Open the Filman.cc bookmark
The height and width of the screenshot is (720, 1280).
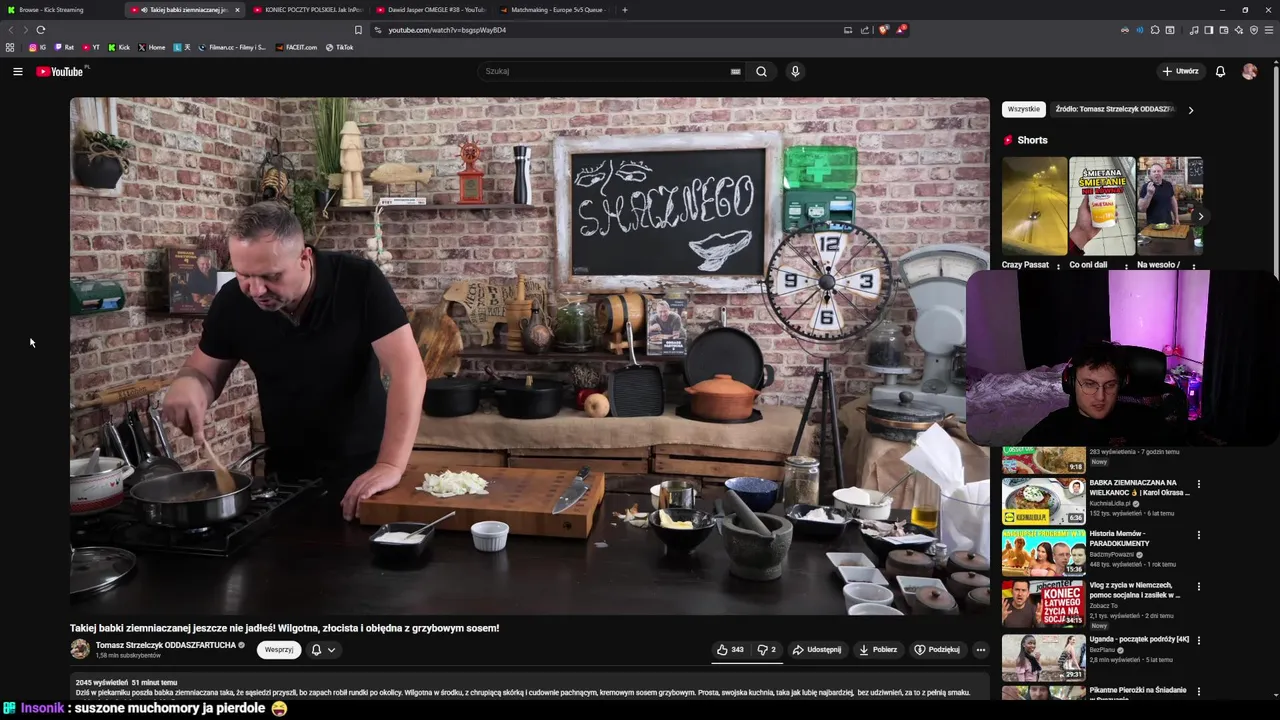point(232,47)
